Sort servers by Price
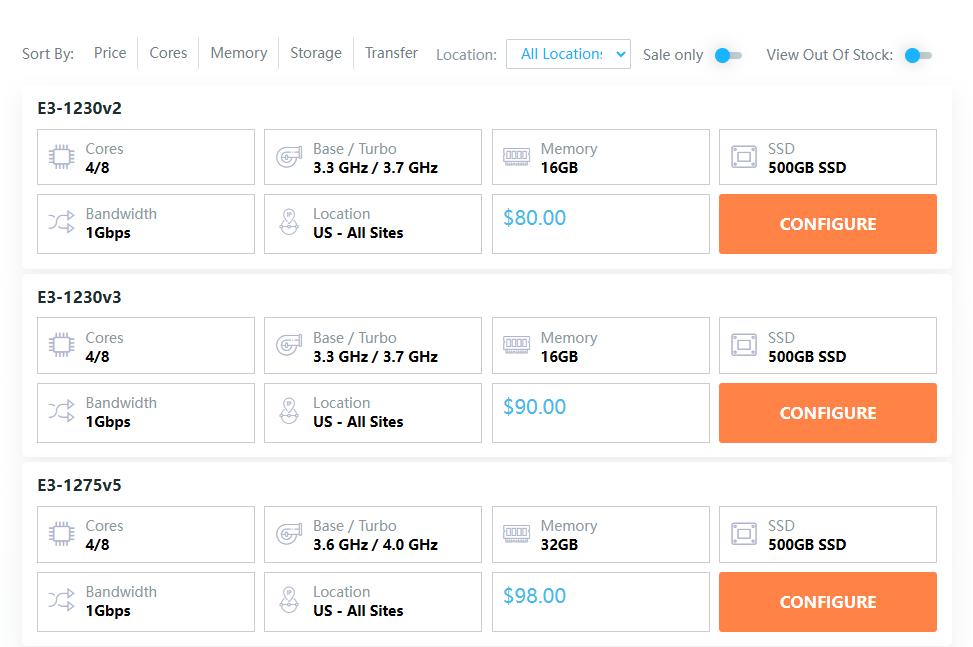 click(110, 53)
